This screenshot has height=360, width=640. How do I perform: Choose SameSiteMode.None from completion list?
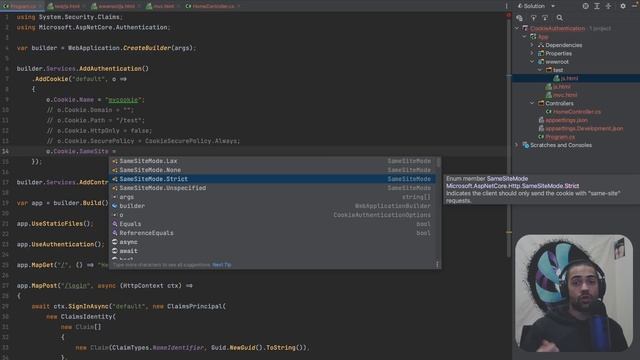pos(272,170)
